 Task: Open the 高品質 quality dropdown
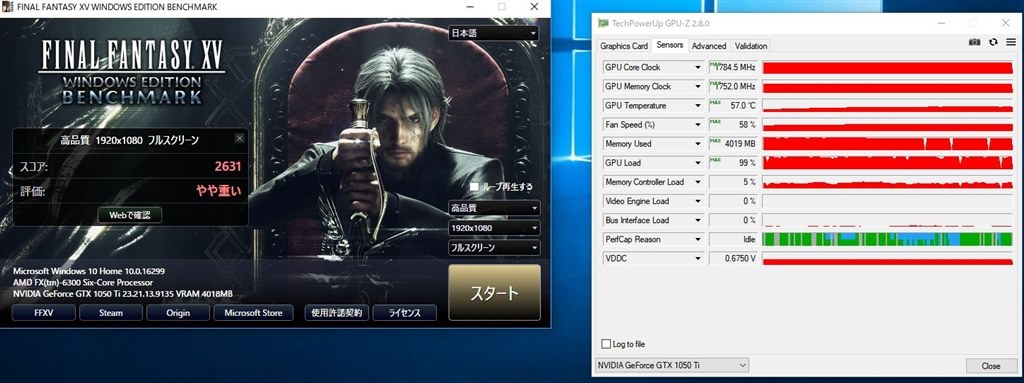coord(494,208)
